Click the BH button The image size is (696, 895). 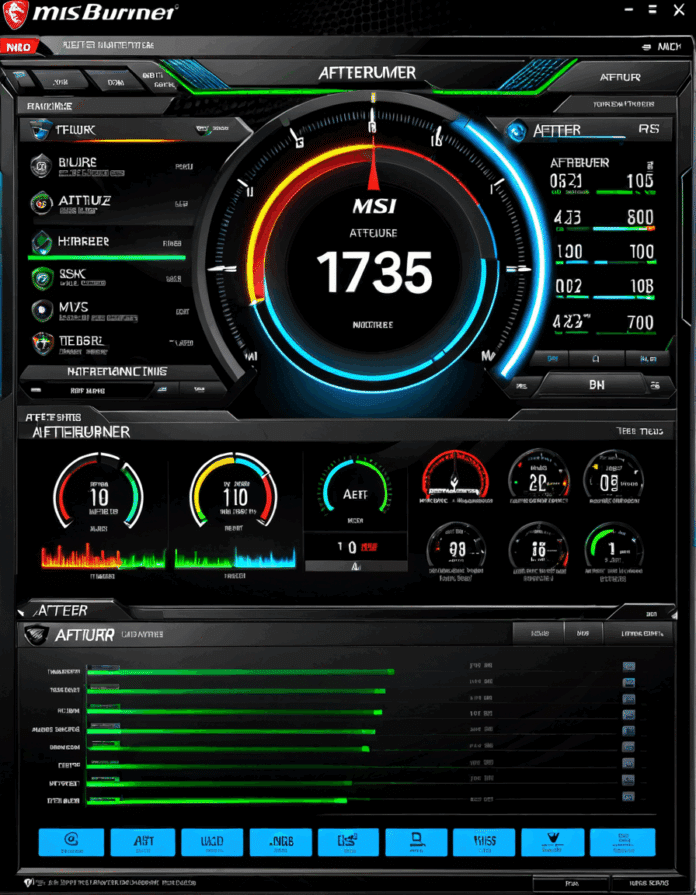point(596,385)
